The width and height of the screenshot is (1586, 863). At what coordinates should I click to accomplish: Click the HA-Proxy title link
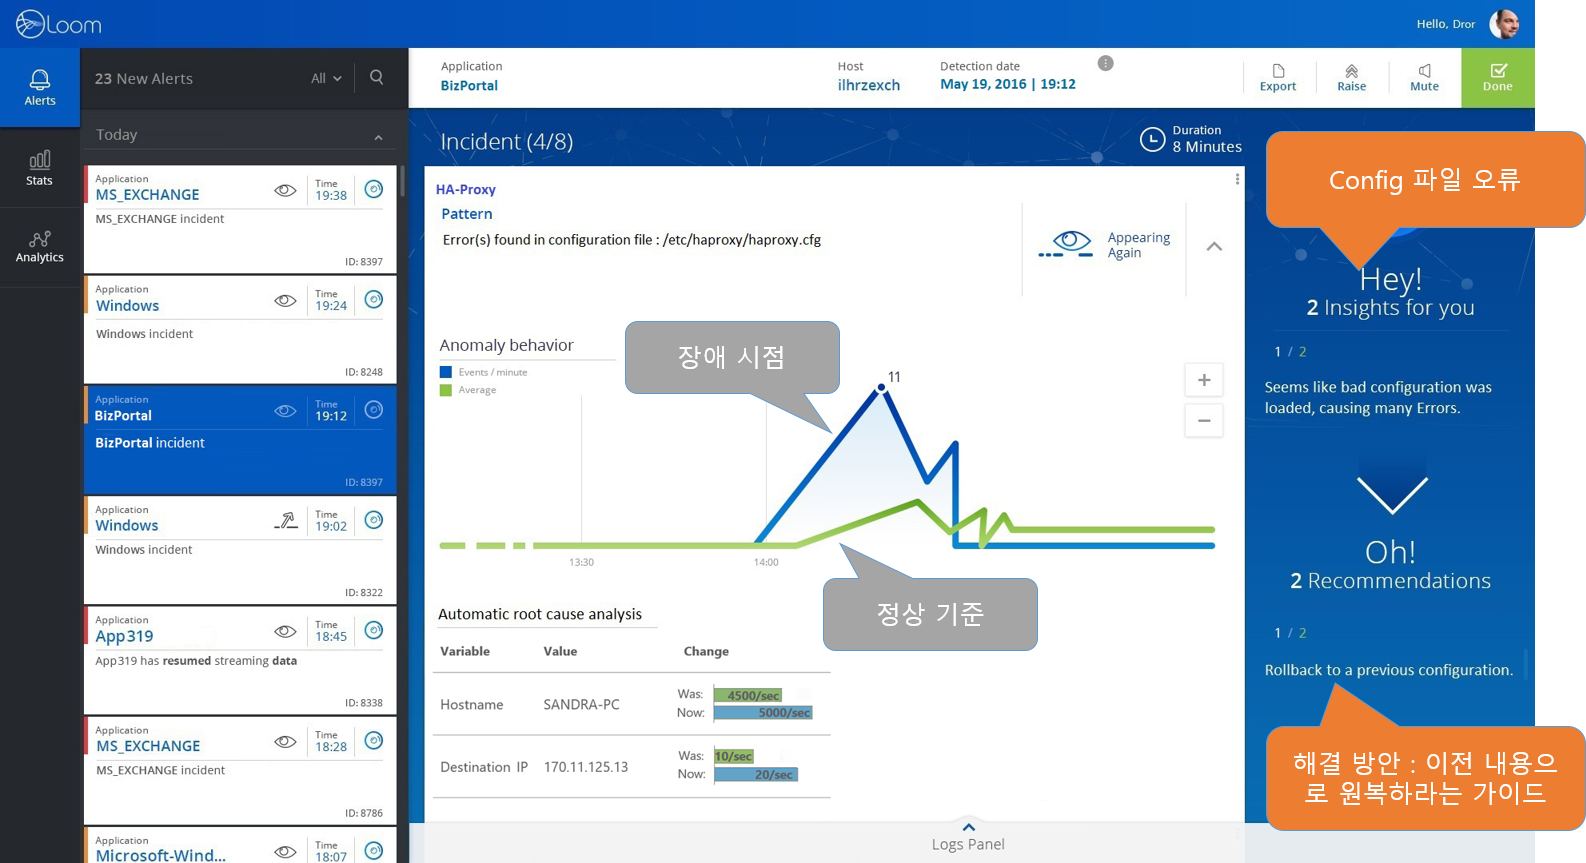[x=466, y=189]
